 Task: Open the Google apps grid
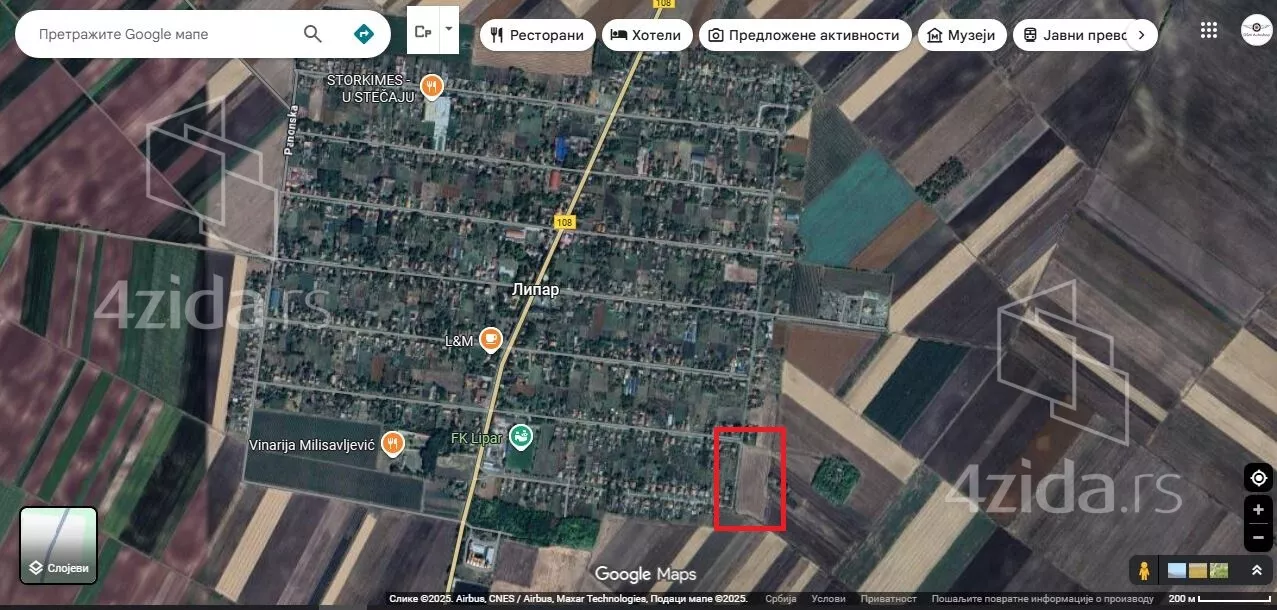1208,30
